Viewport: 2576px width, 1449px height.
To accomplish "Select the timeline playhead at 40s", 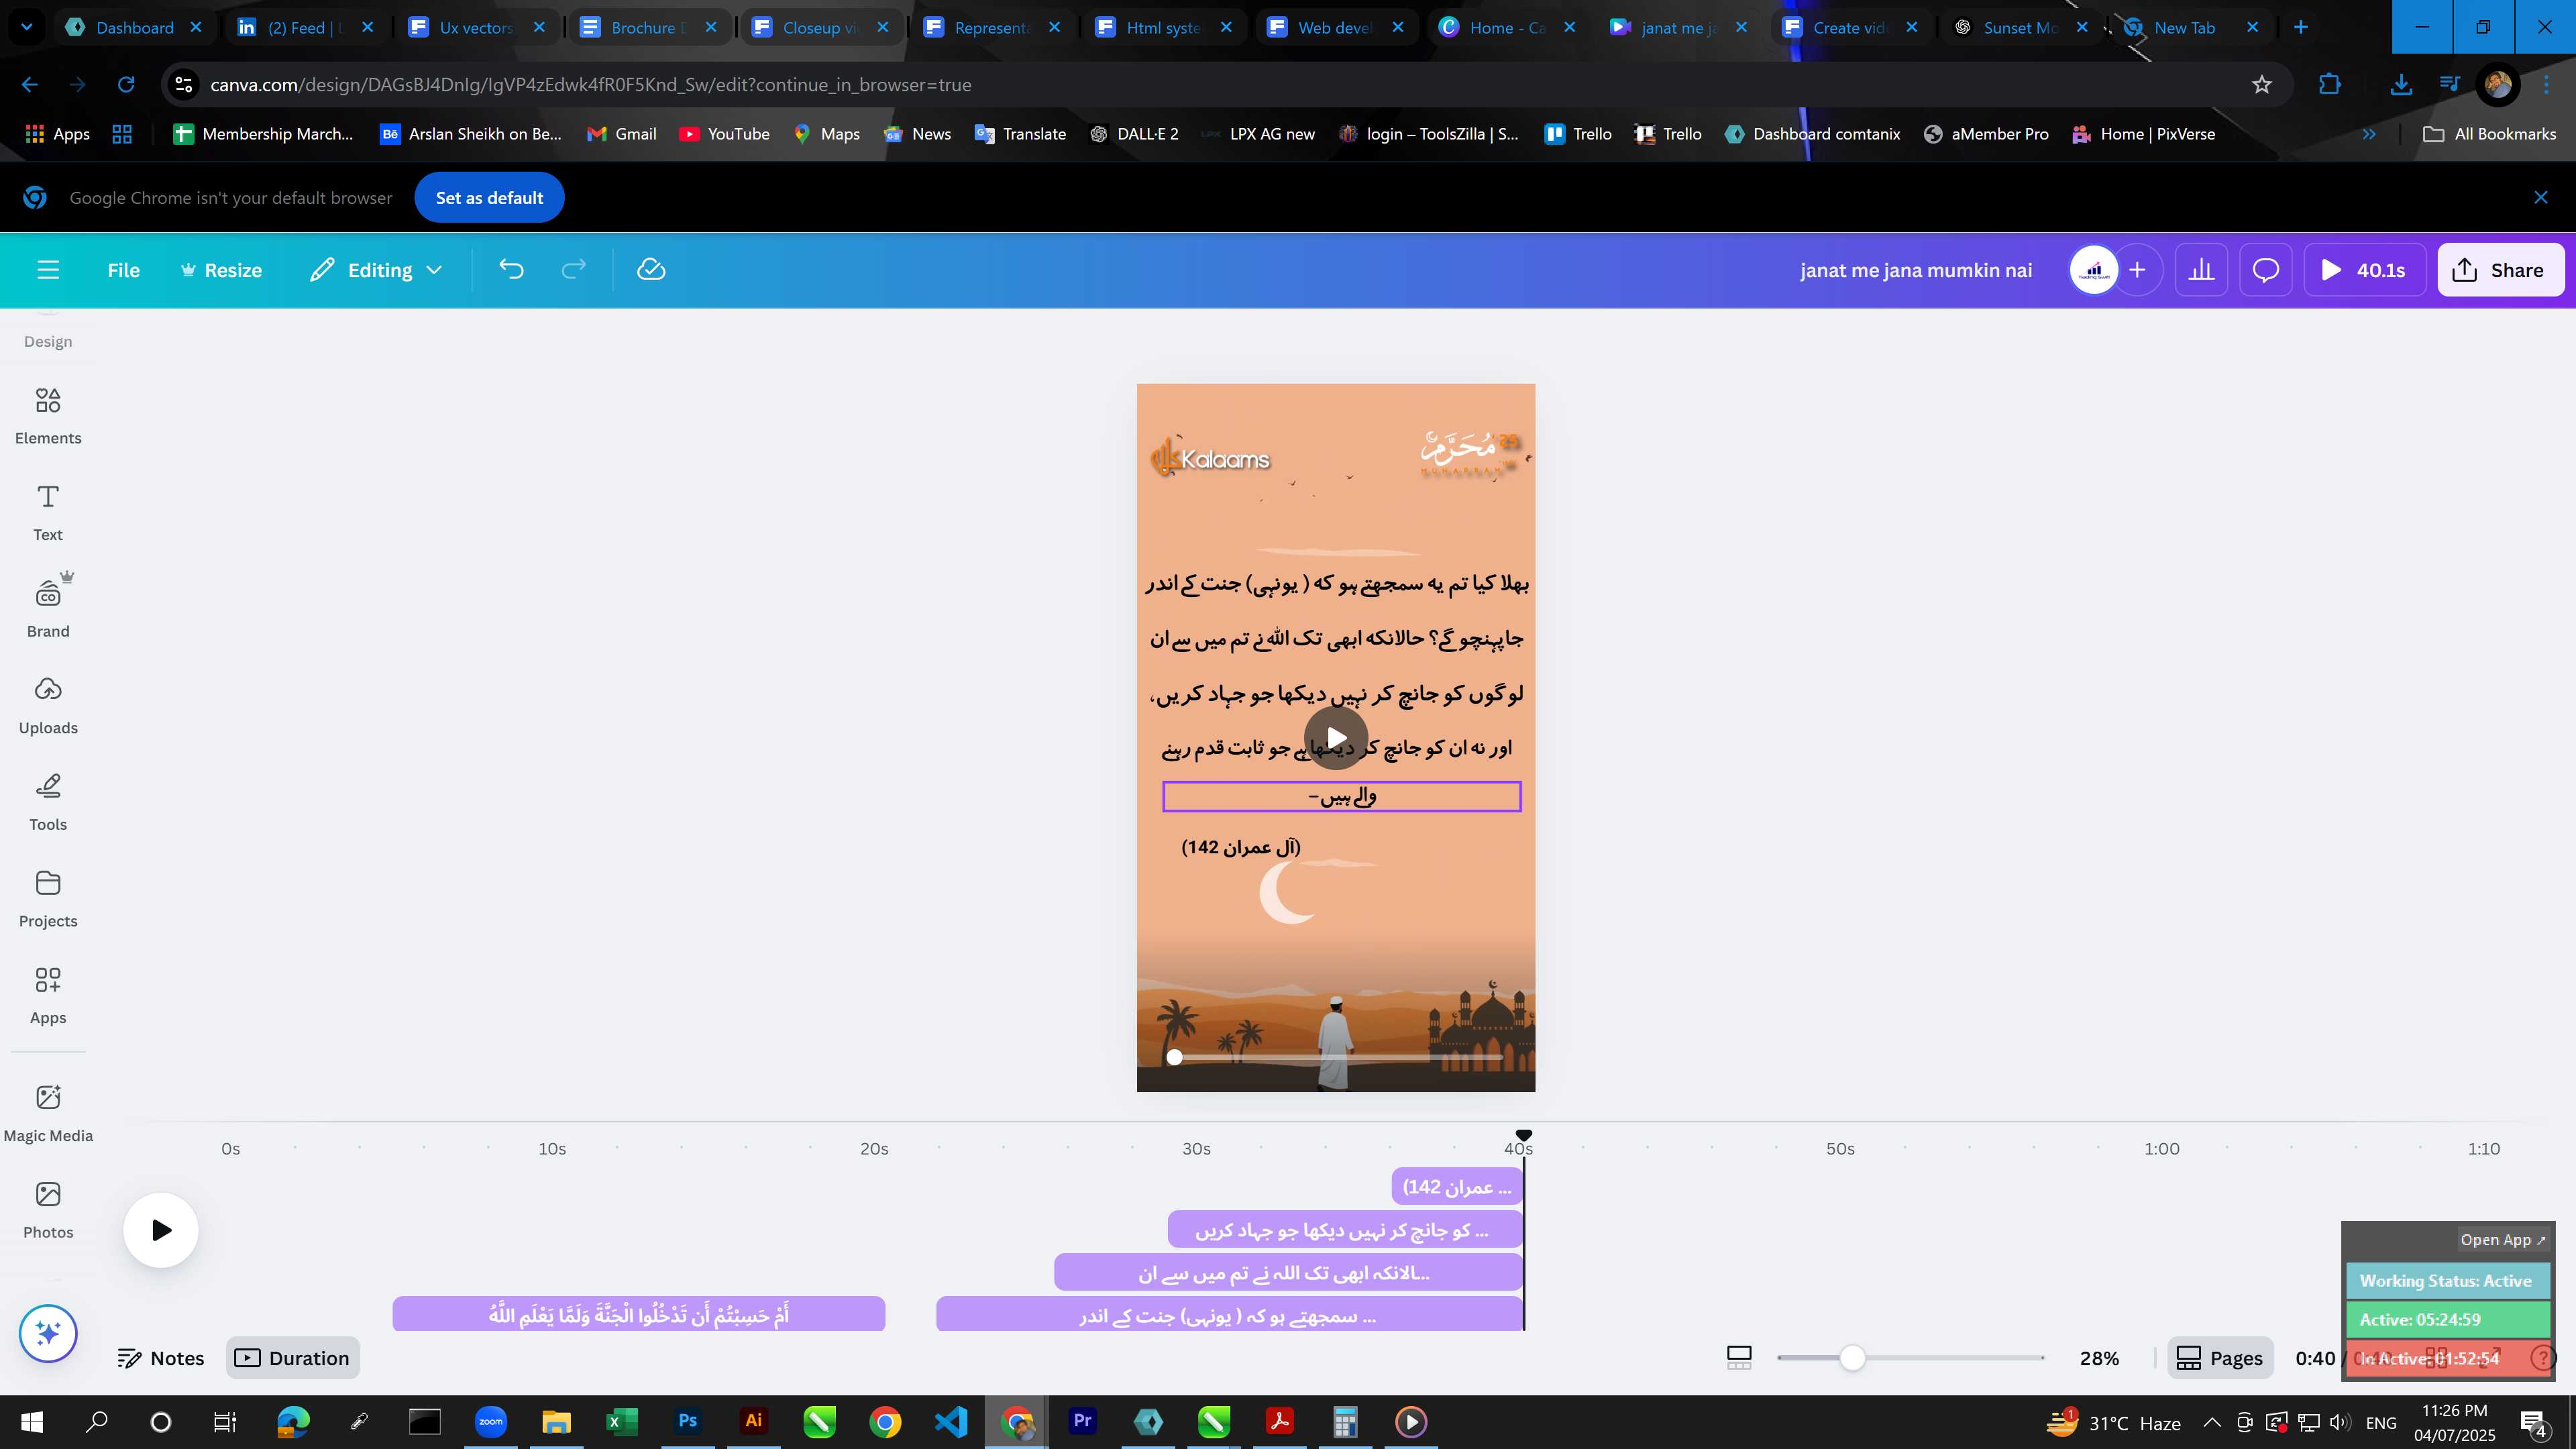I will coord(1523,1135).
